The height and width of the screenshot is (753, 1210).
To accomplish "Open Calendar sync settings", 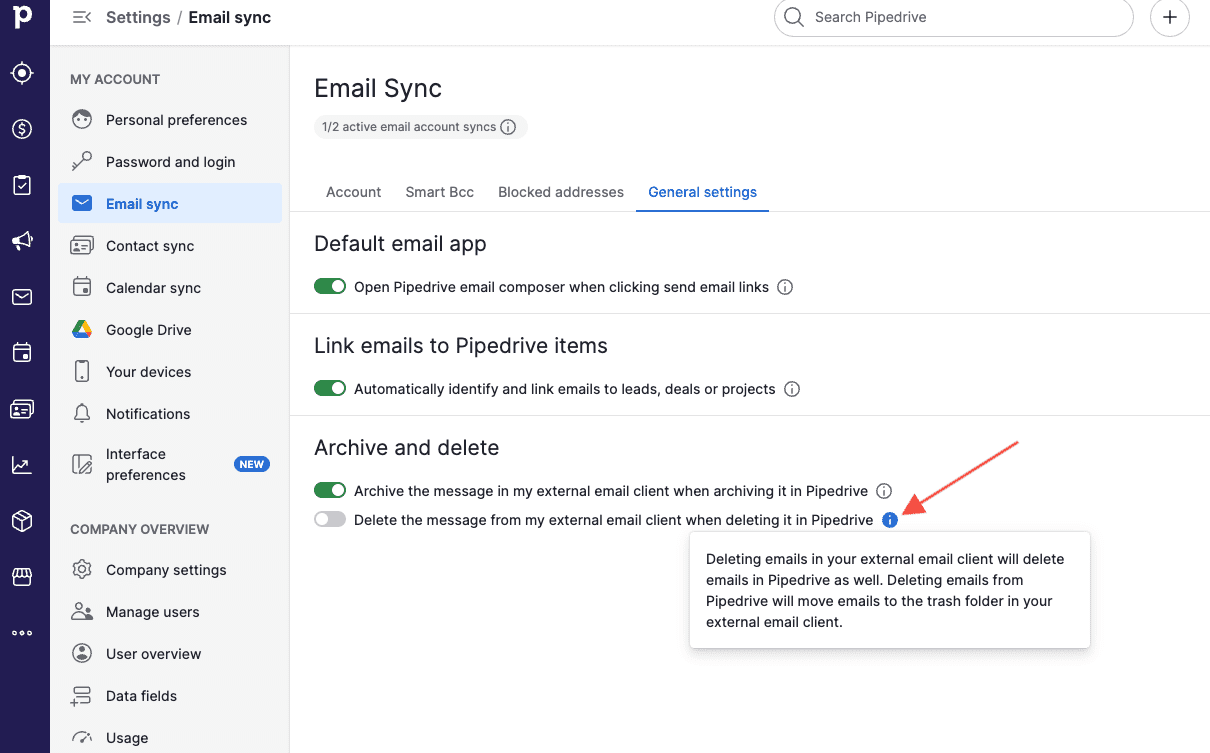I will (153, 288).
